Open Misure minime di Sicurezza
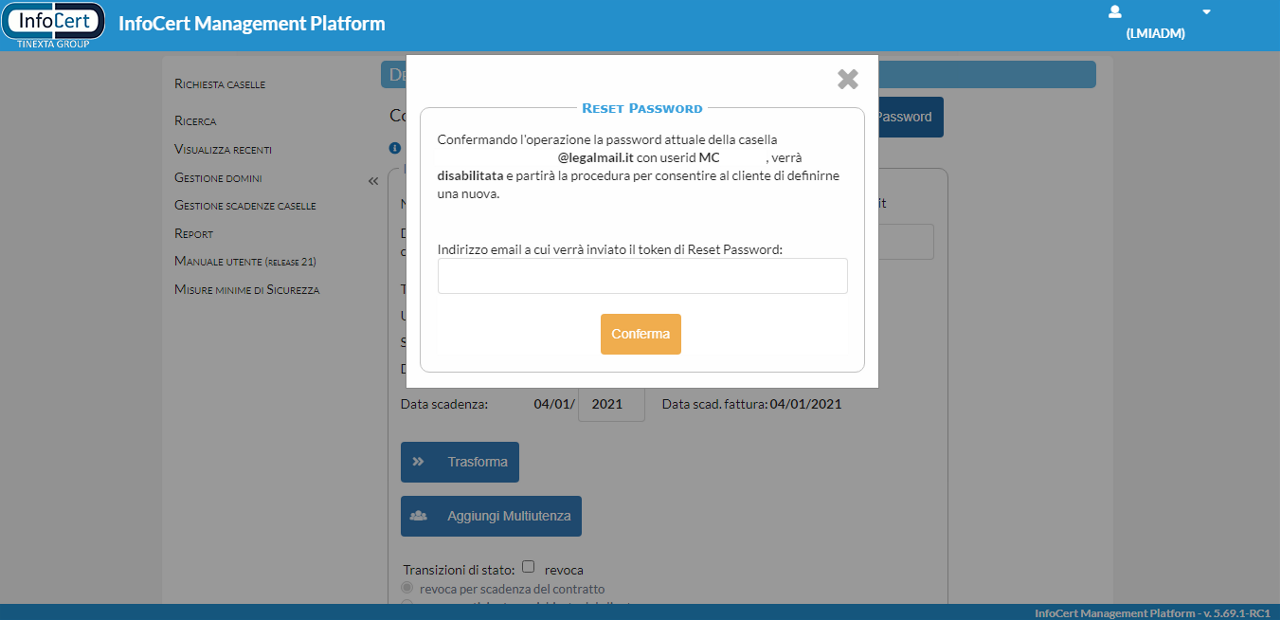Viewport: 1280px width, 620px height. click(247, 289)
